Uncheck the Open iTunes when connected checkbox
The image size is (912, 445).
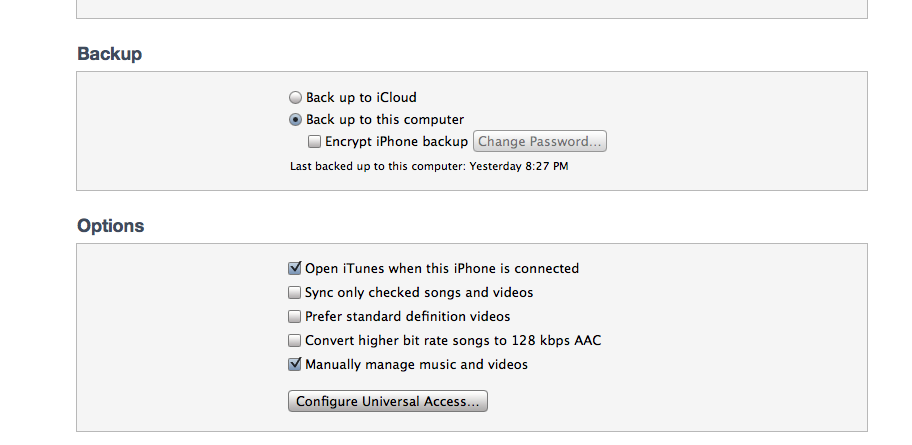point(295,268)
